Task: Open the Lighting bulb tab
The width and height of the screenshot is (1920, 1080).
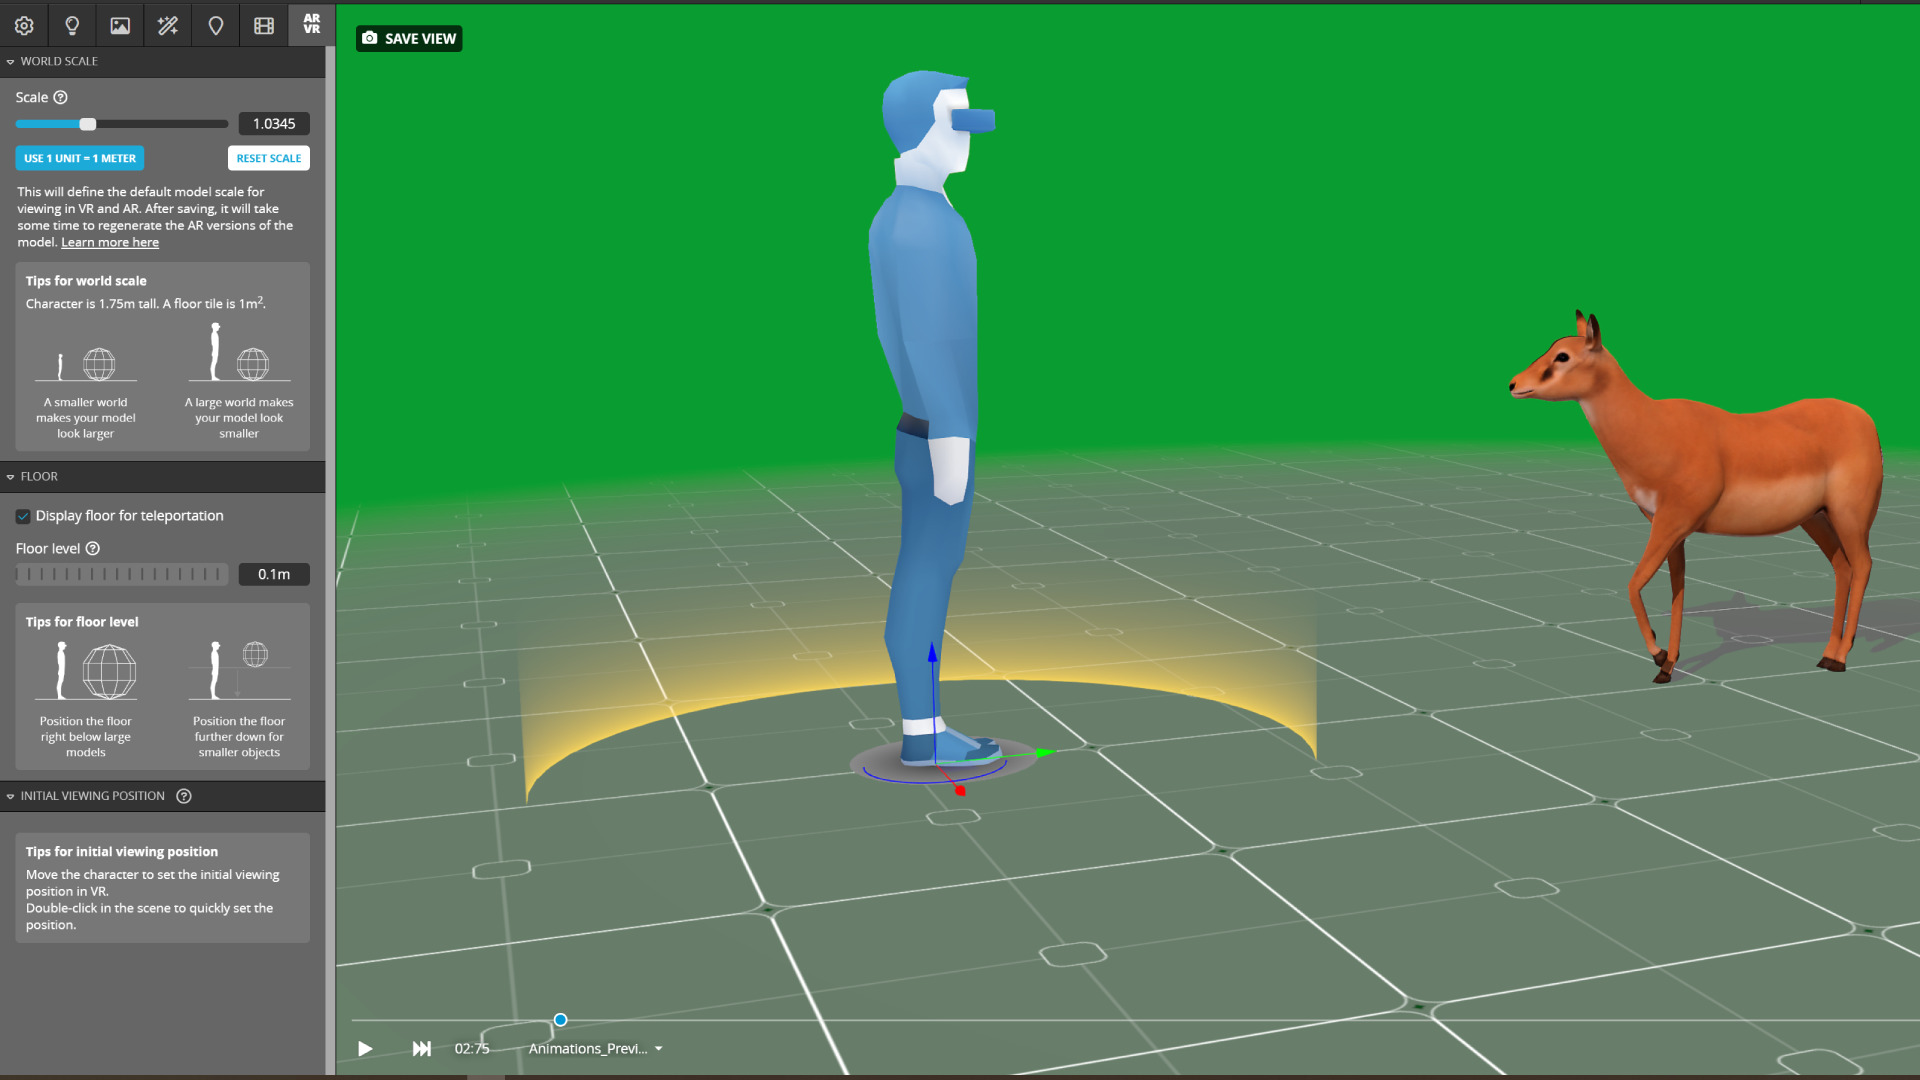Action: click(72, 26)
